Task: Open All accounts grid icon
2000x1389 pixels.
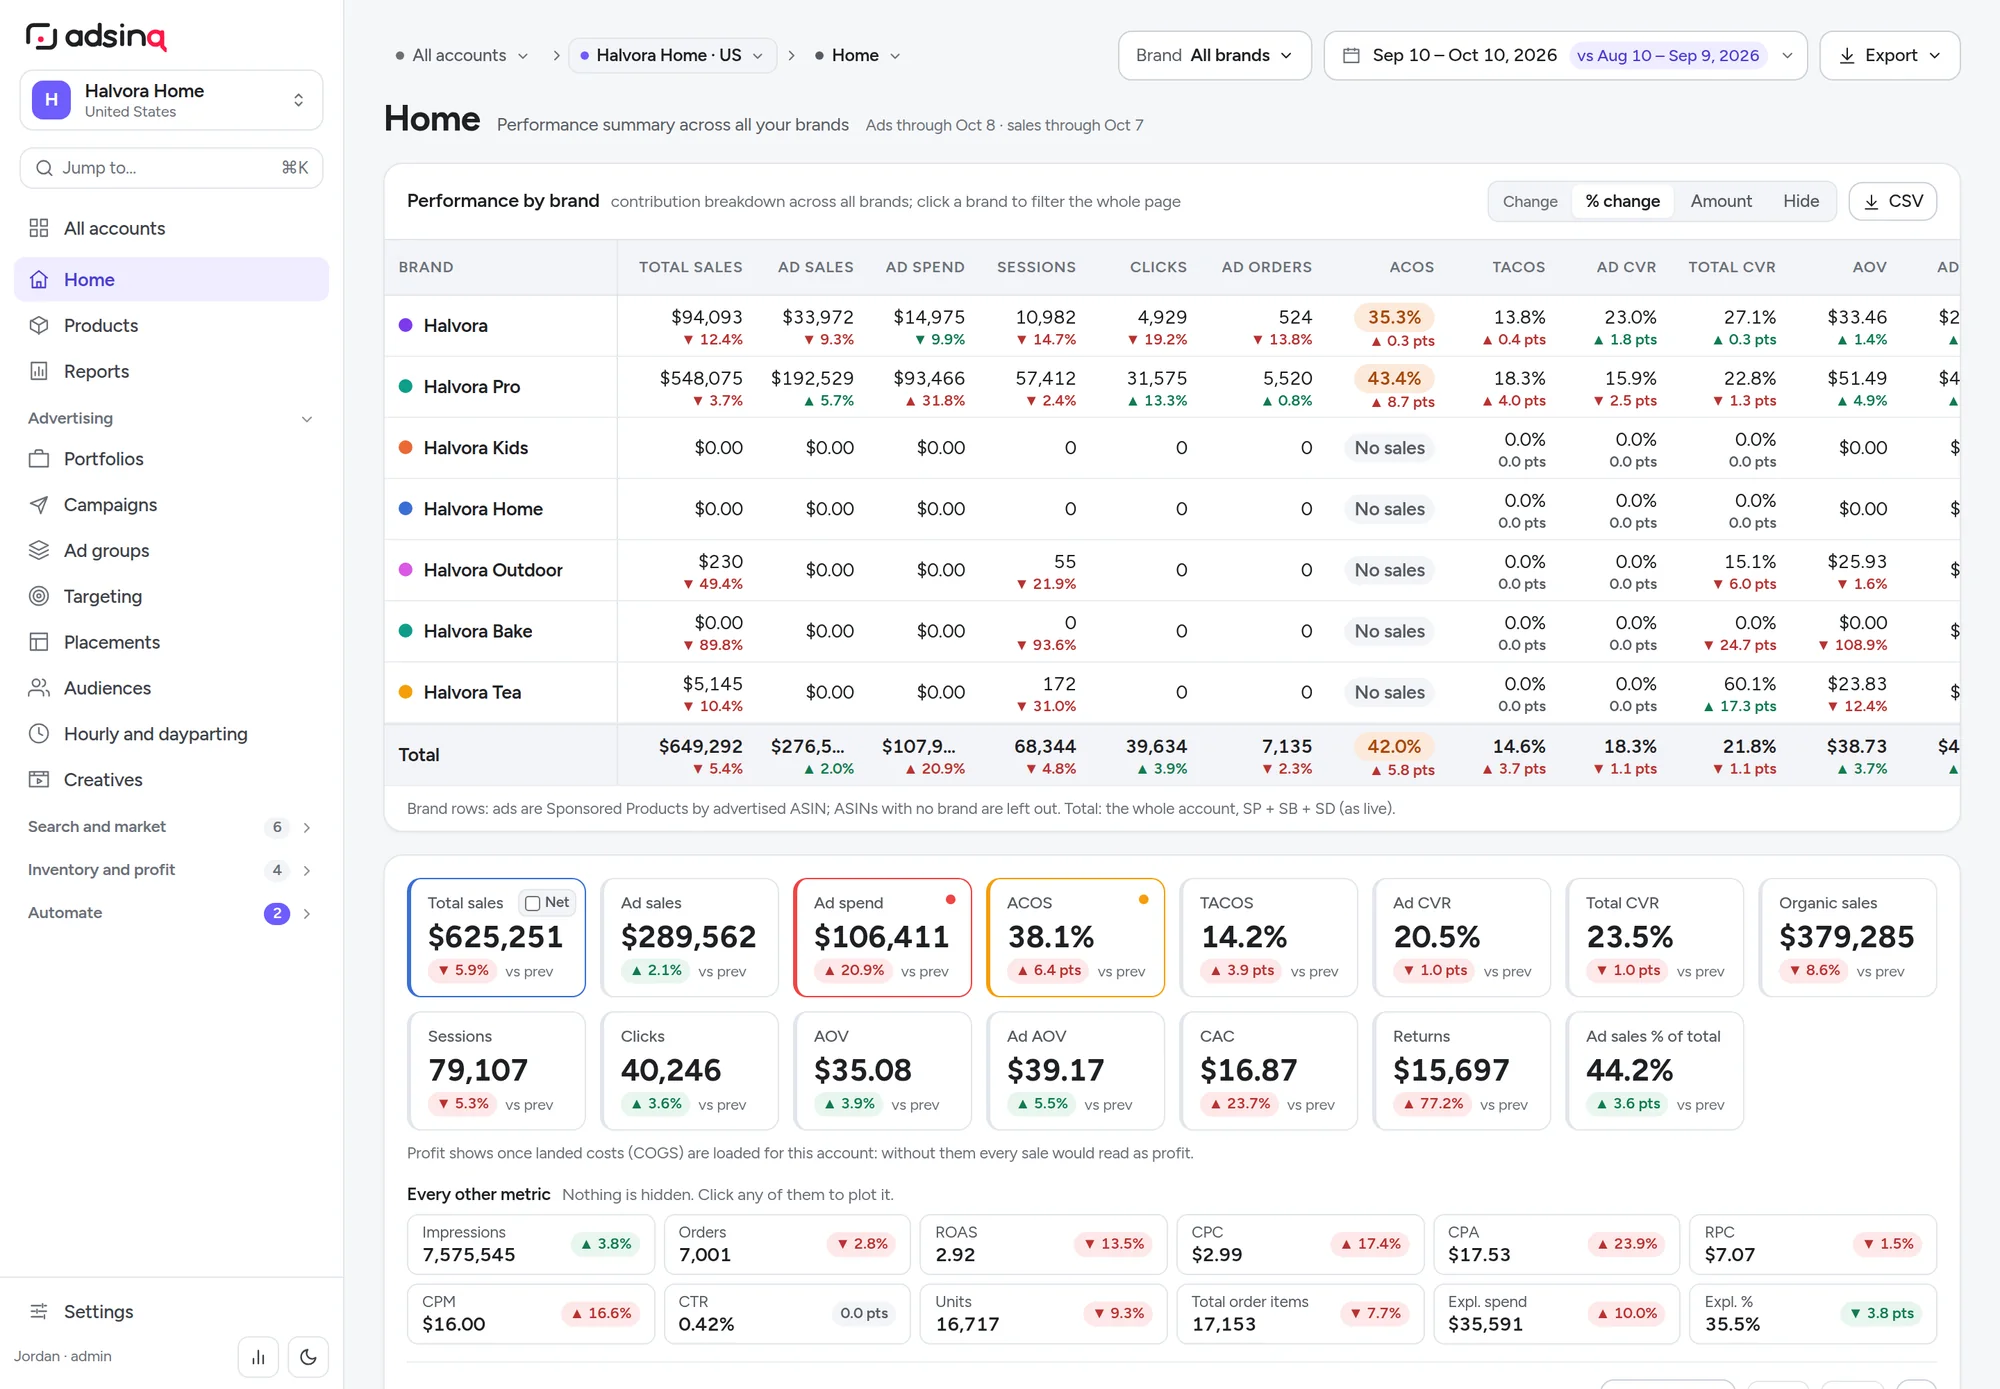Action: pos(39,228)
